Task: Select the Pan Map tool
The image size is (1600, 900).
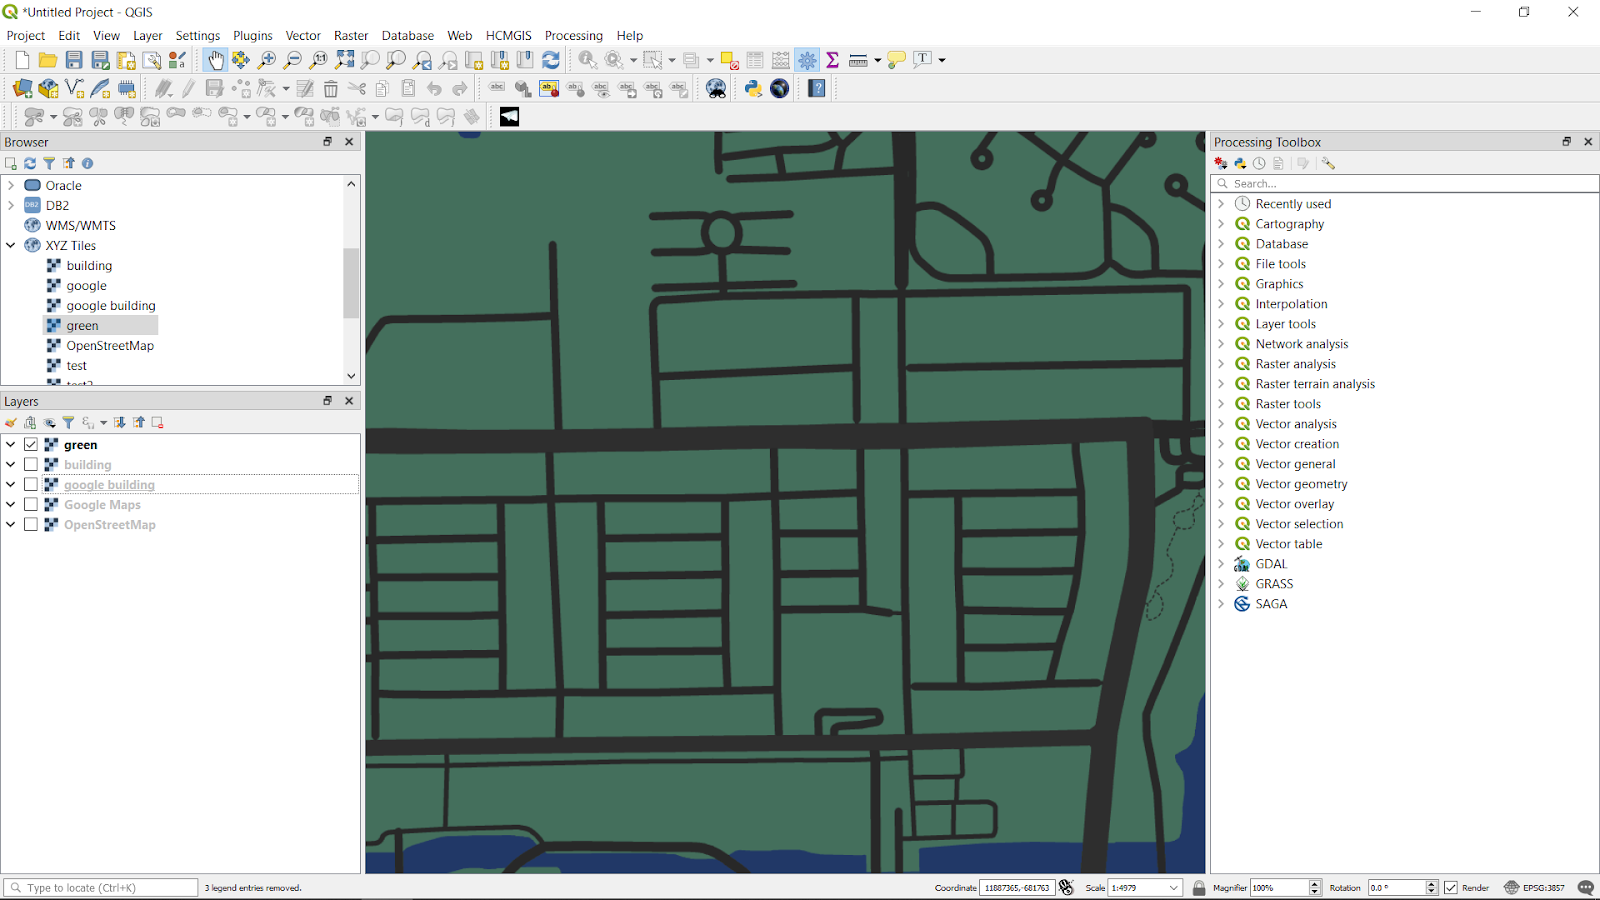Action: pyautogui.click(x=215, y=60)
